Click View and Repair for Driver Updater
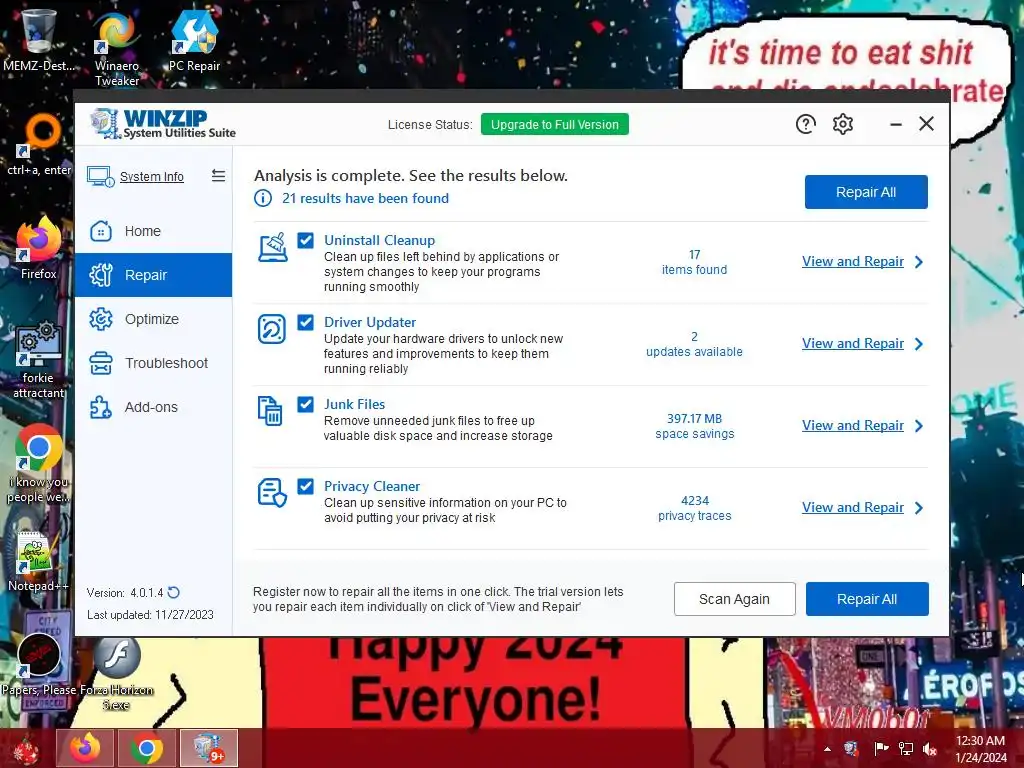Image resolution: width=1024 pixels, height=768 pixels. tap(852, 344)
